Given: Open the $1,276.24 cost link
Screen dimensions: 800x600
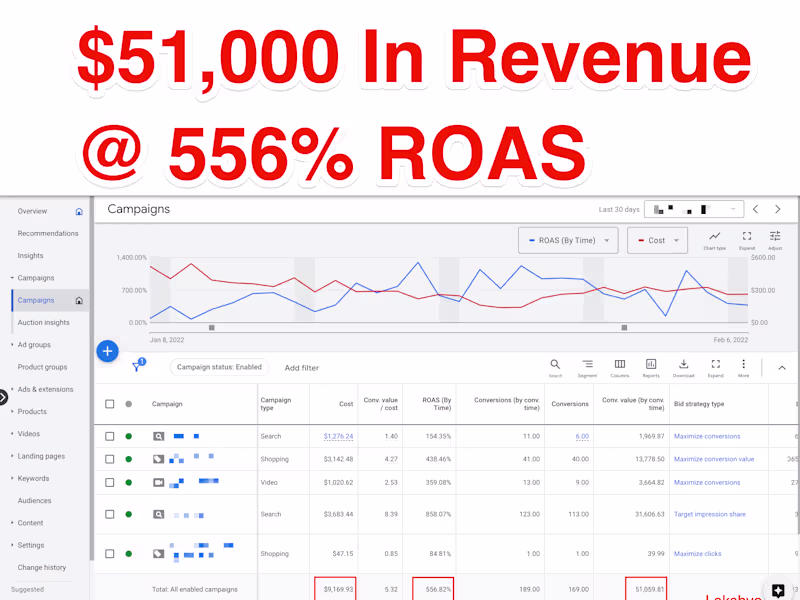Looking at the screenshot, I should pyautogui.click(x=338, y=436).
